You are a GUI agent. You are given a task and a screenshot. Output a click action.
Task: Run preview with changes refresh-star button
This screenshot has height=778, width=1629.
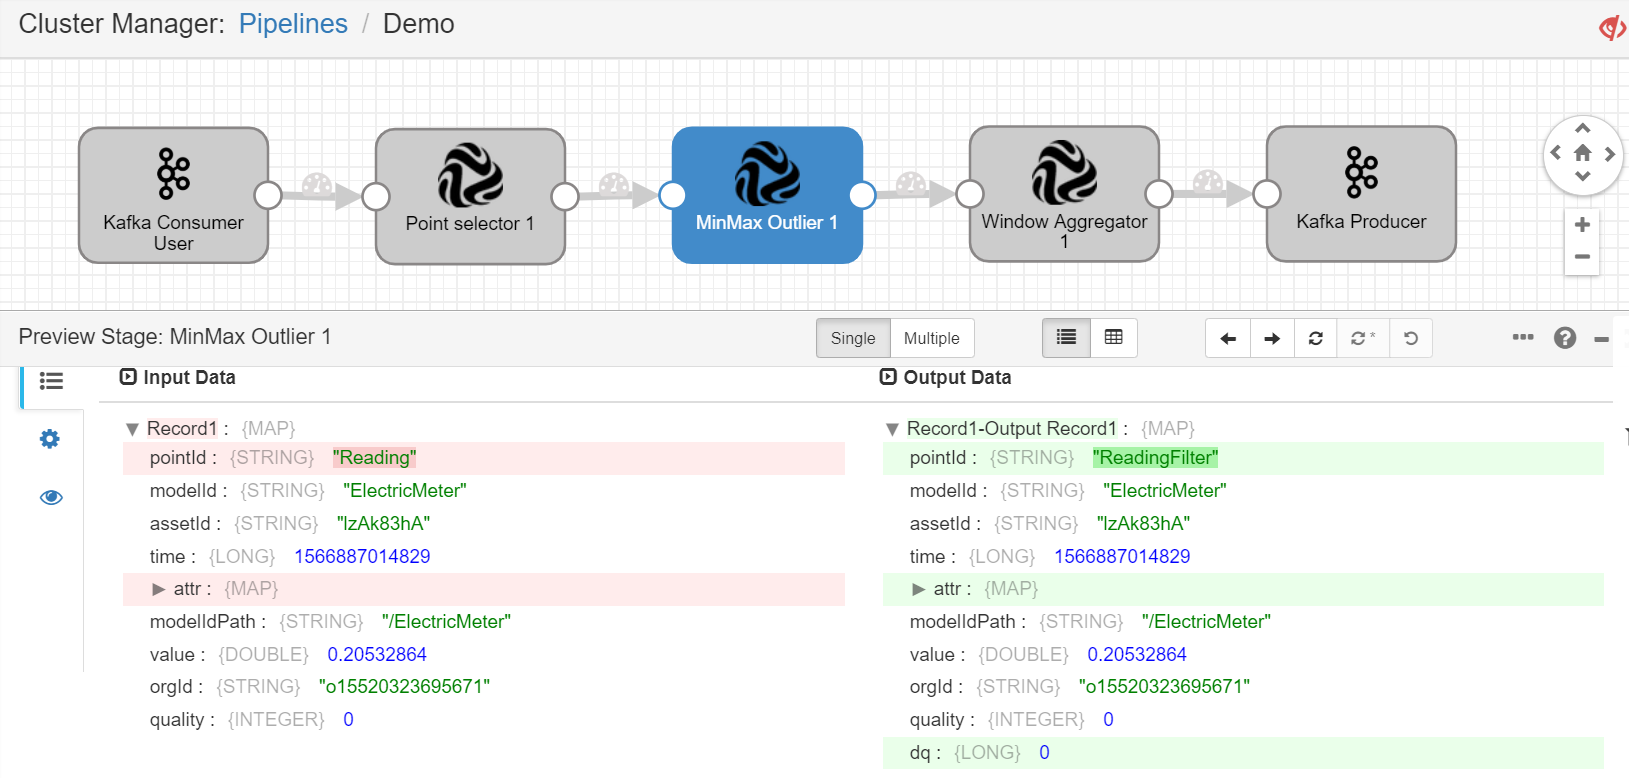tap(1363, 339)
